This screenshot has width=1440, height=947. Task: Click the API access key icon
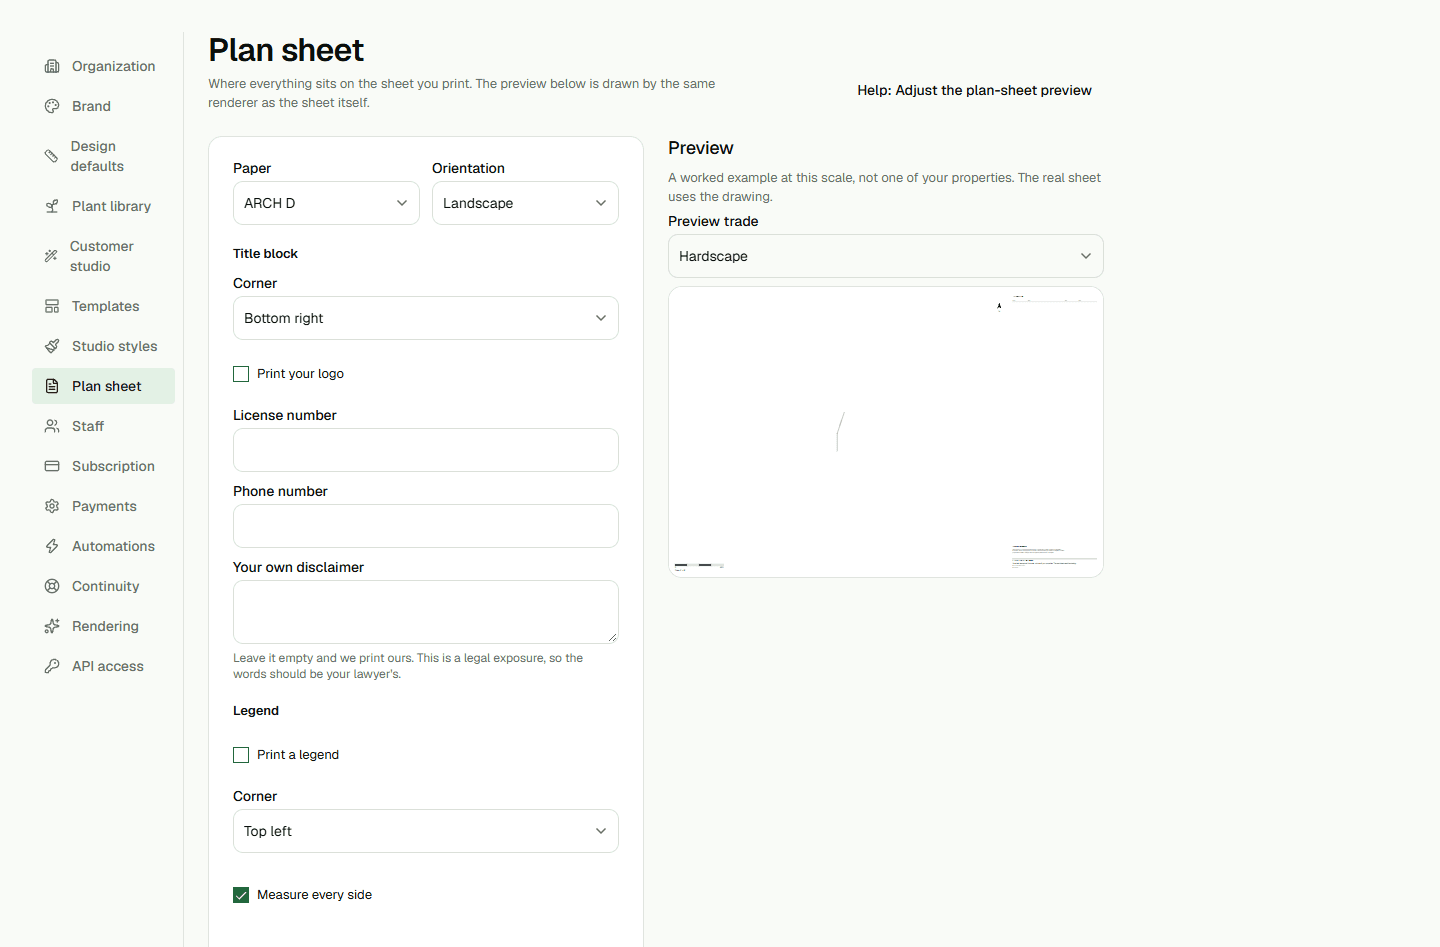[x=52, y=666]
